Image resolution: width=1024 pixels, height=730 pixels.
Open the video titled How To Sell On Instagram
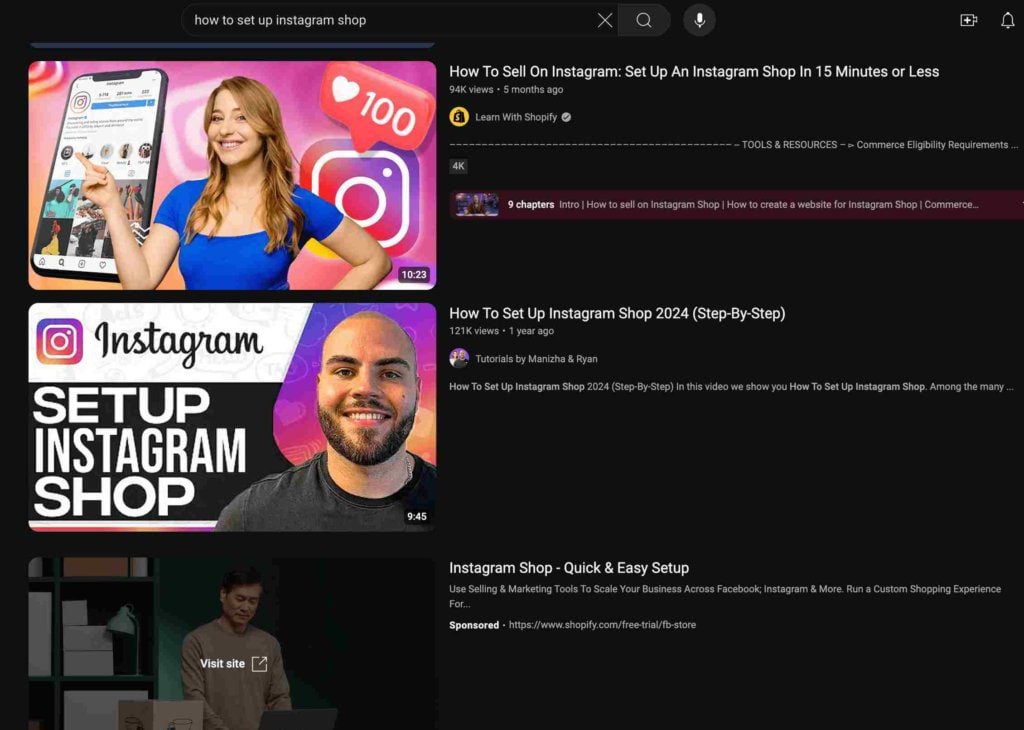[x=694, y=71]
